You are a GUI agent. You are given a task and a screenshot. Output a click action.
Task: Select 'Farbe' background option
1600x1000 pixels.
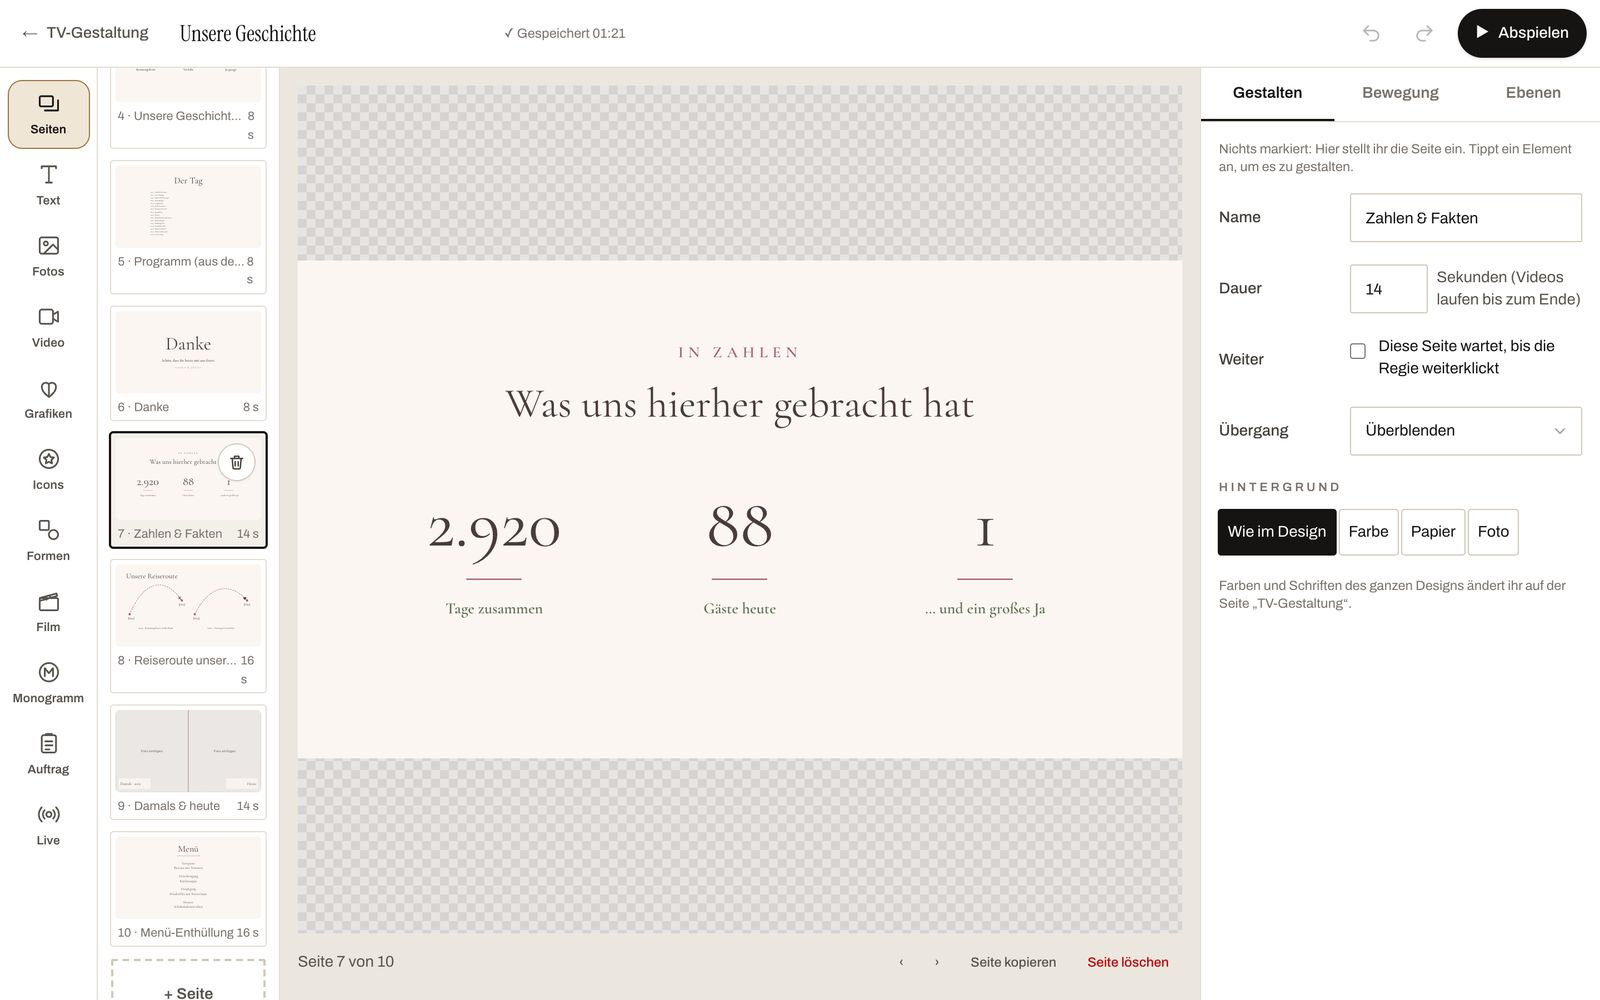1368,532
